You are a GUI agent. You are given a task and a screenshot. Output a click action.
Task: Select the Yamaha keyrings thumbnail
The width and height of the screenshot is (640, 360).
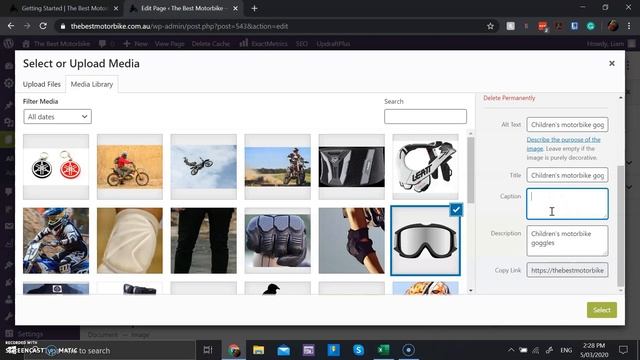(x=56, y=167)
